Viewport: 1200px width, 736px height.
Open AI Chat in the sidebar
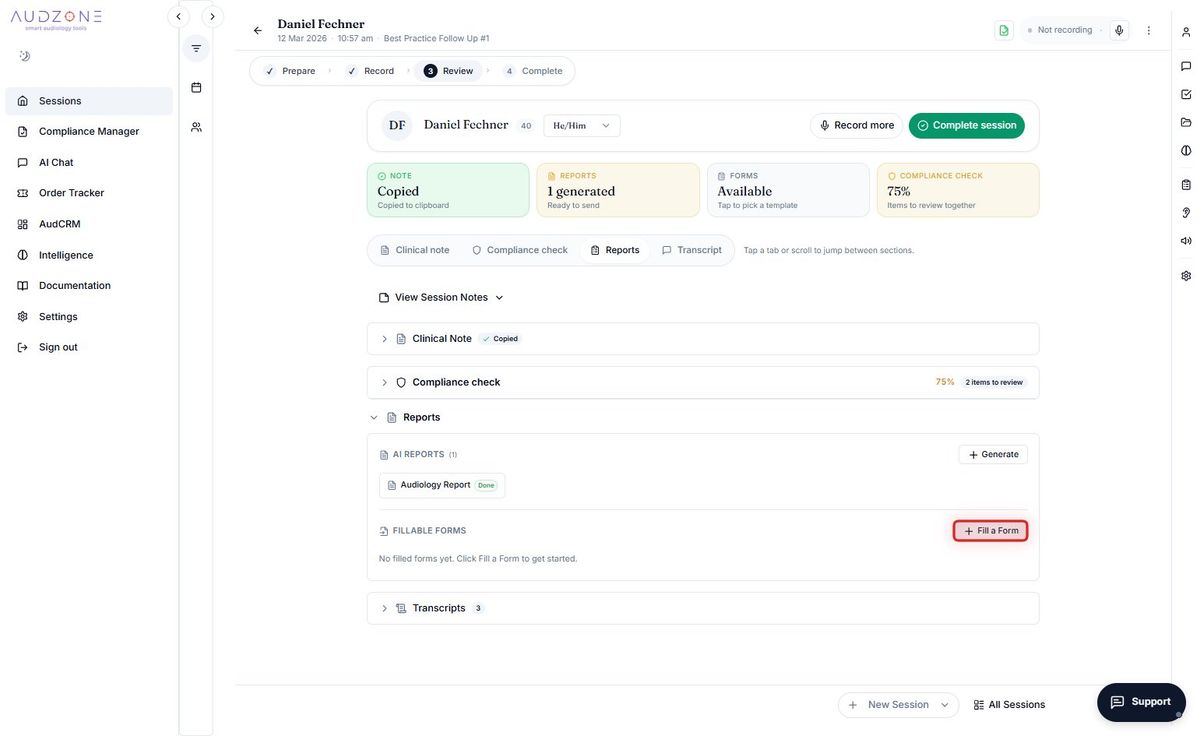(89, 162)
